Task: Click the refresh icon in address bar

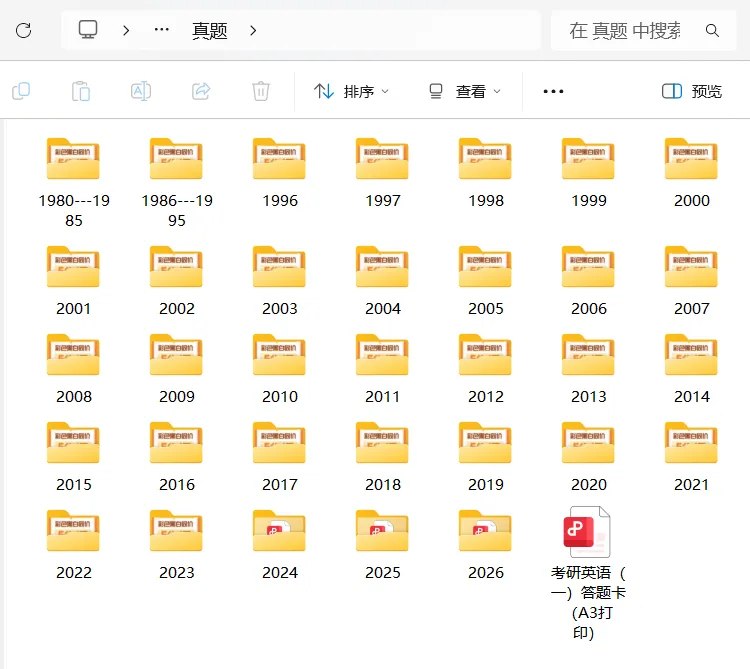Action: coord(23,31)
